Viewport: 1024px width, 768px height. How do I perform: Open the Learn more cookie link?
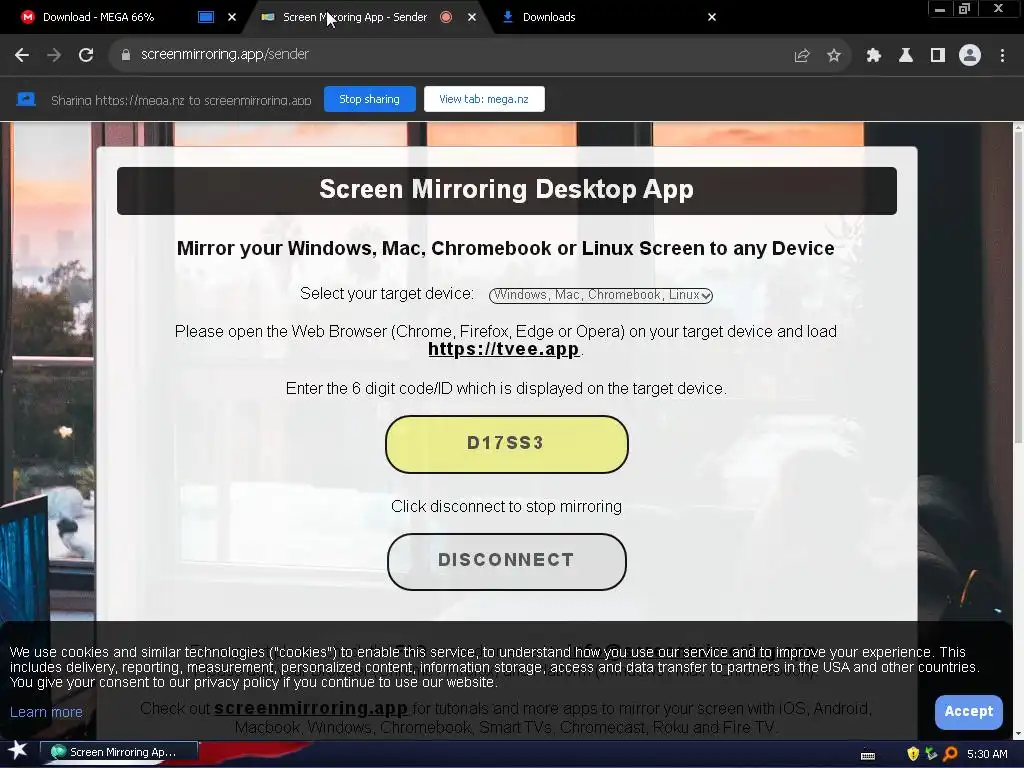[46, 712]
